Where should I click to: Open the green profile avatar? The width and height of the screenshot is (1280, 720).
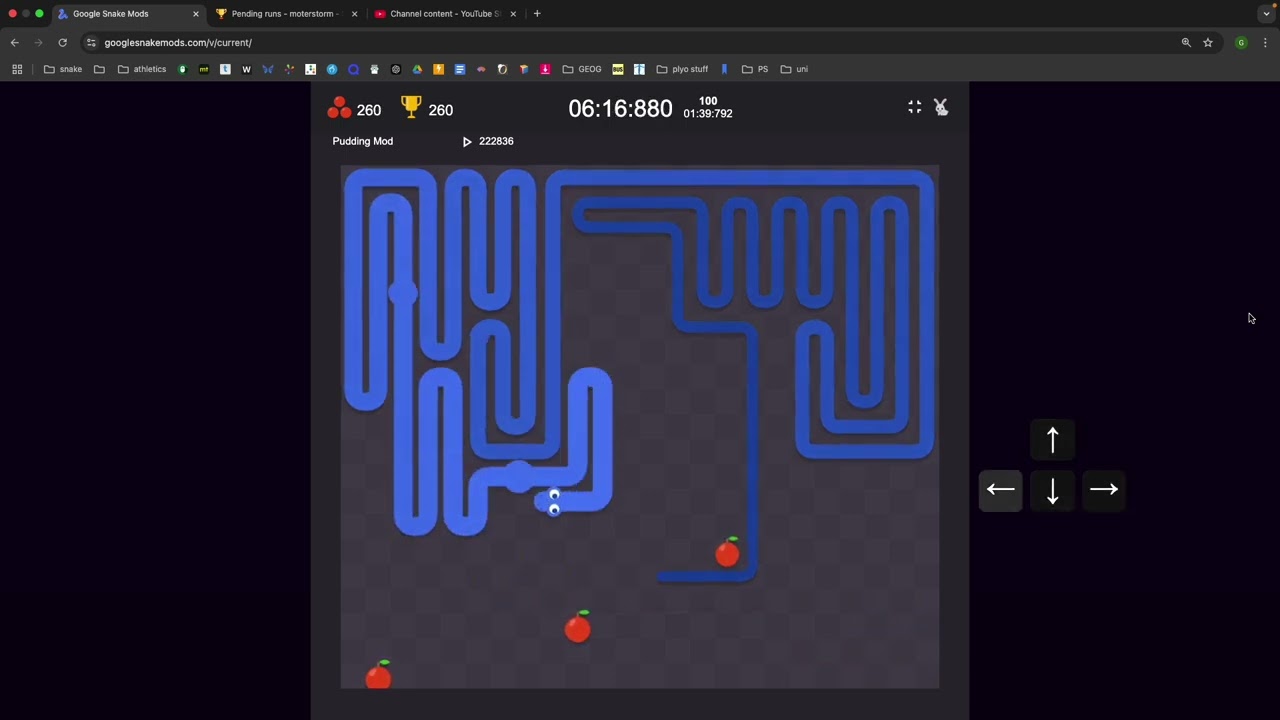tap(1241, 43)
